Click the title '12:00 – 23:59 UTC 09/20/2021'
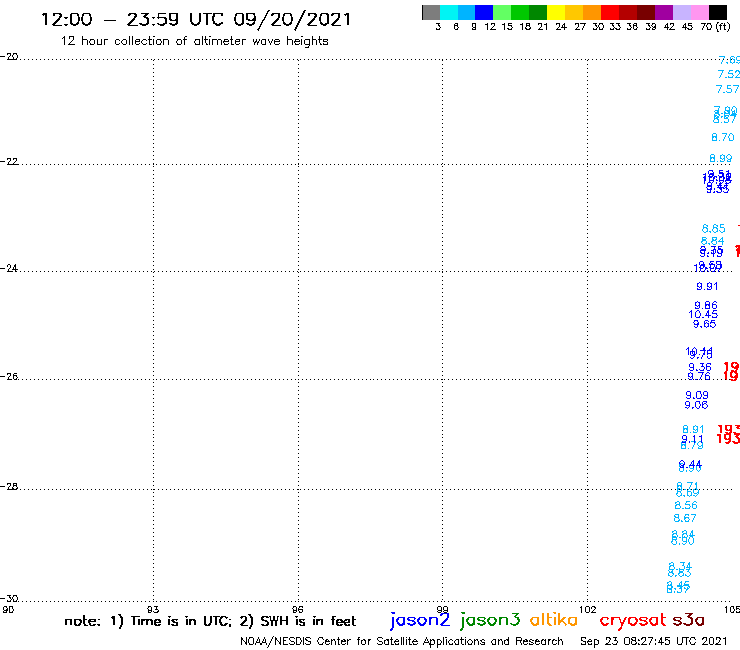This screenshot has width=740, height=650. [196, 20]
